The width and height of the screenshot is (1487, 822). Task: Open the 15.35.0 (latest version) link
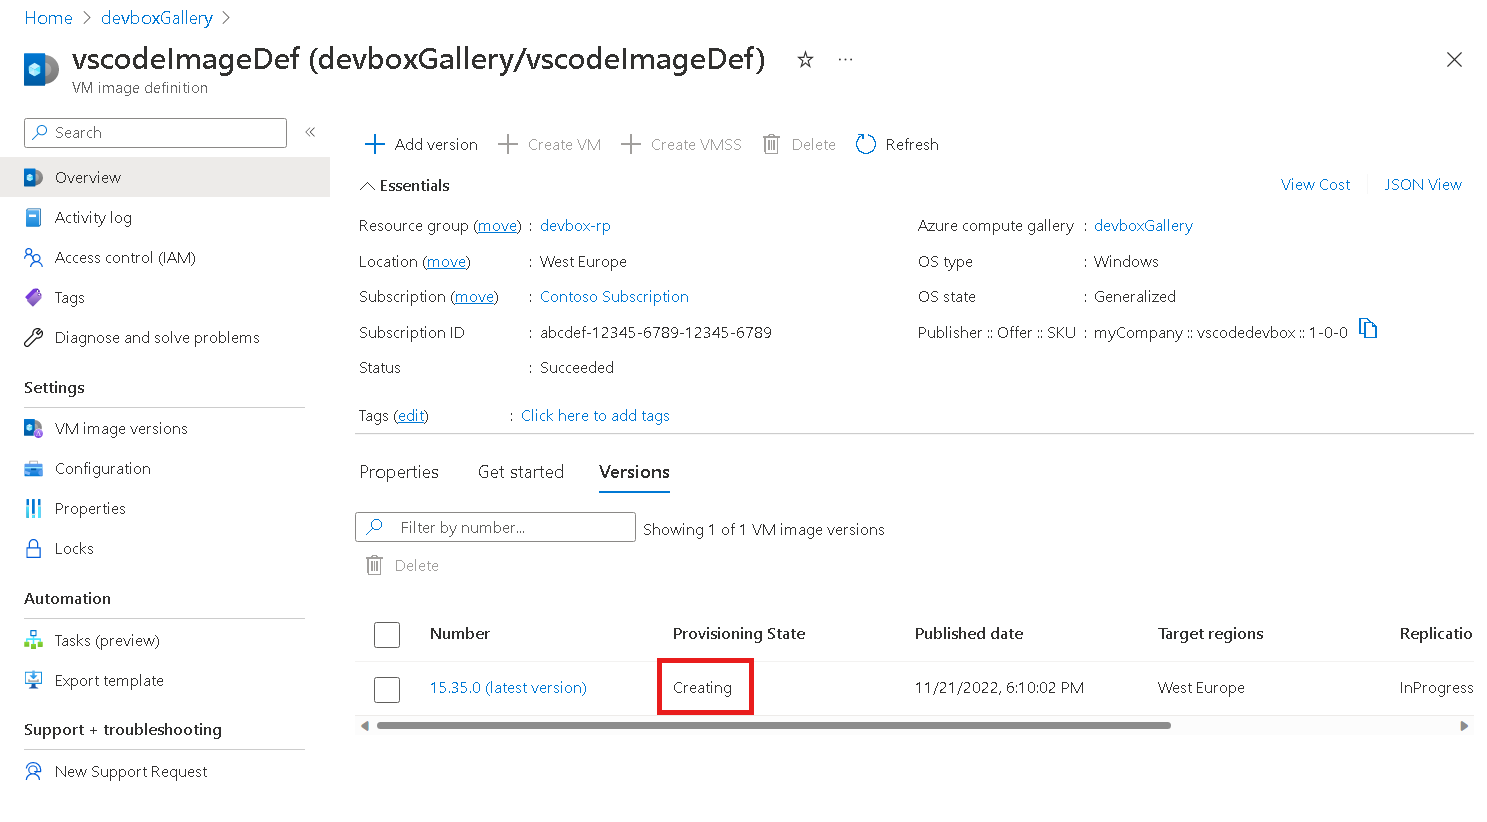(508, 688)
